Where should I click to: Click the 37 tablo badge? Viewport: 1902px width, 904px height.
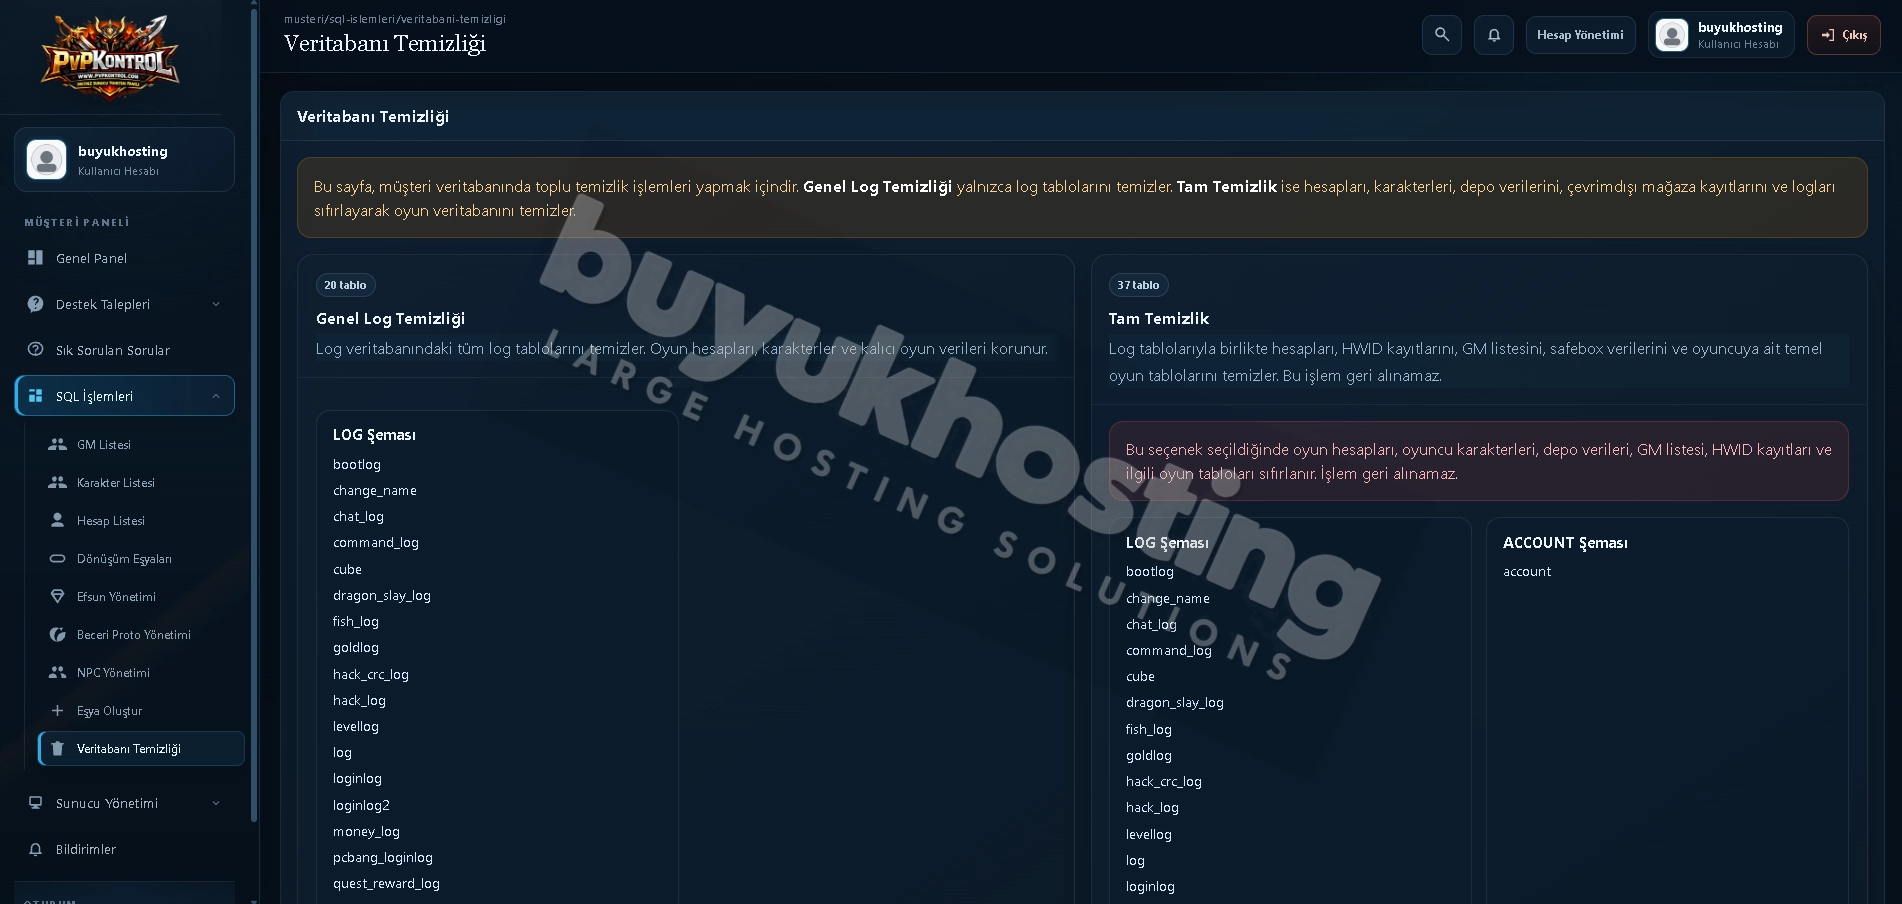click(x=1138, y=285)
